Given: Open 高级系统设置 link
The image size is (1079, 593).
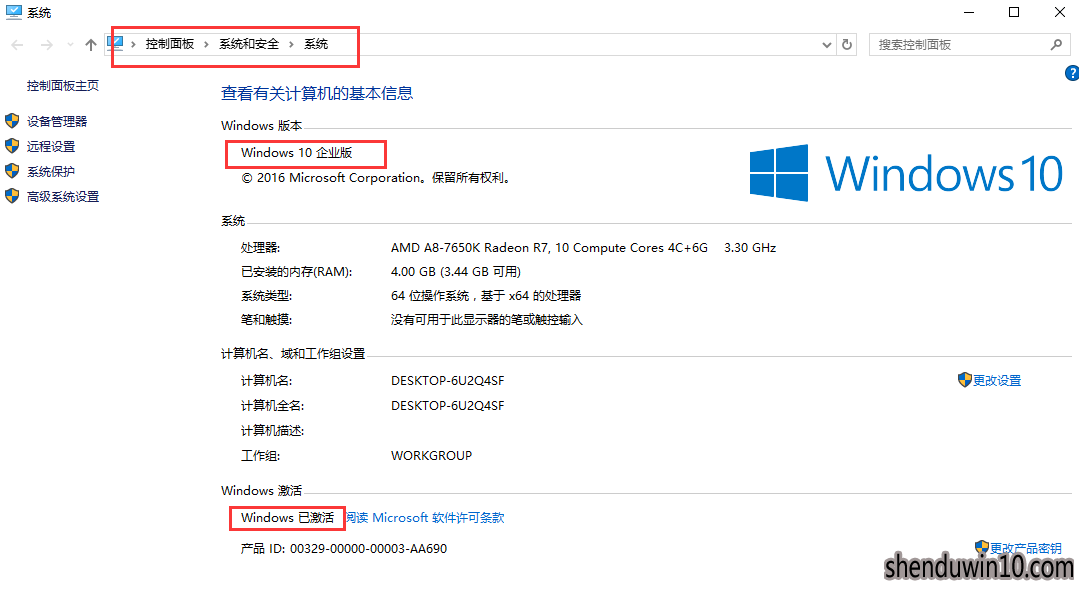Looking at the screenshot, I should (63, 197).
